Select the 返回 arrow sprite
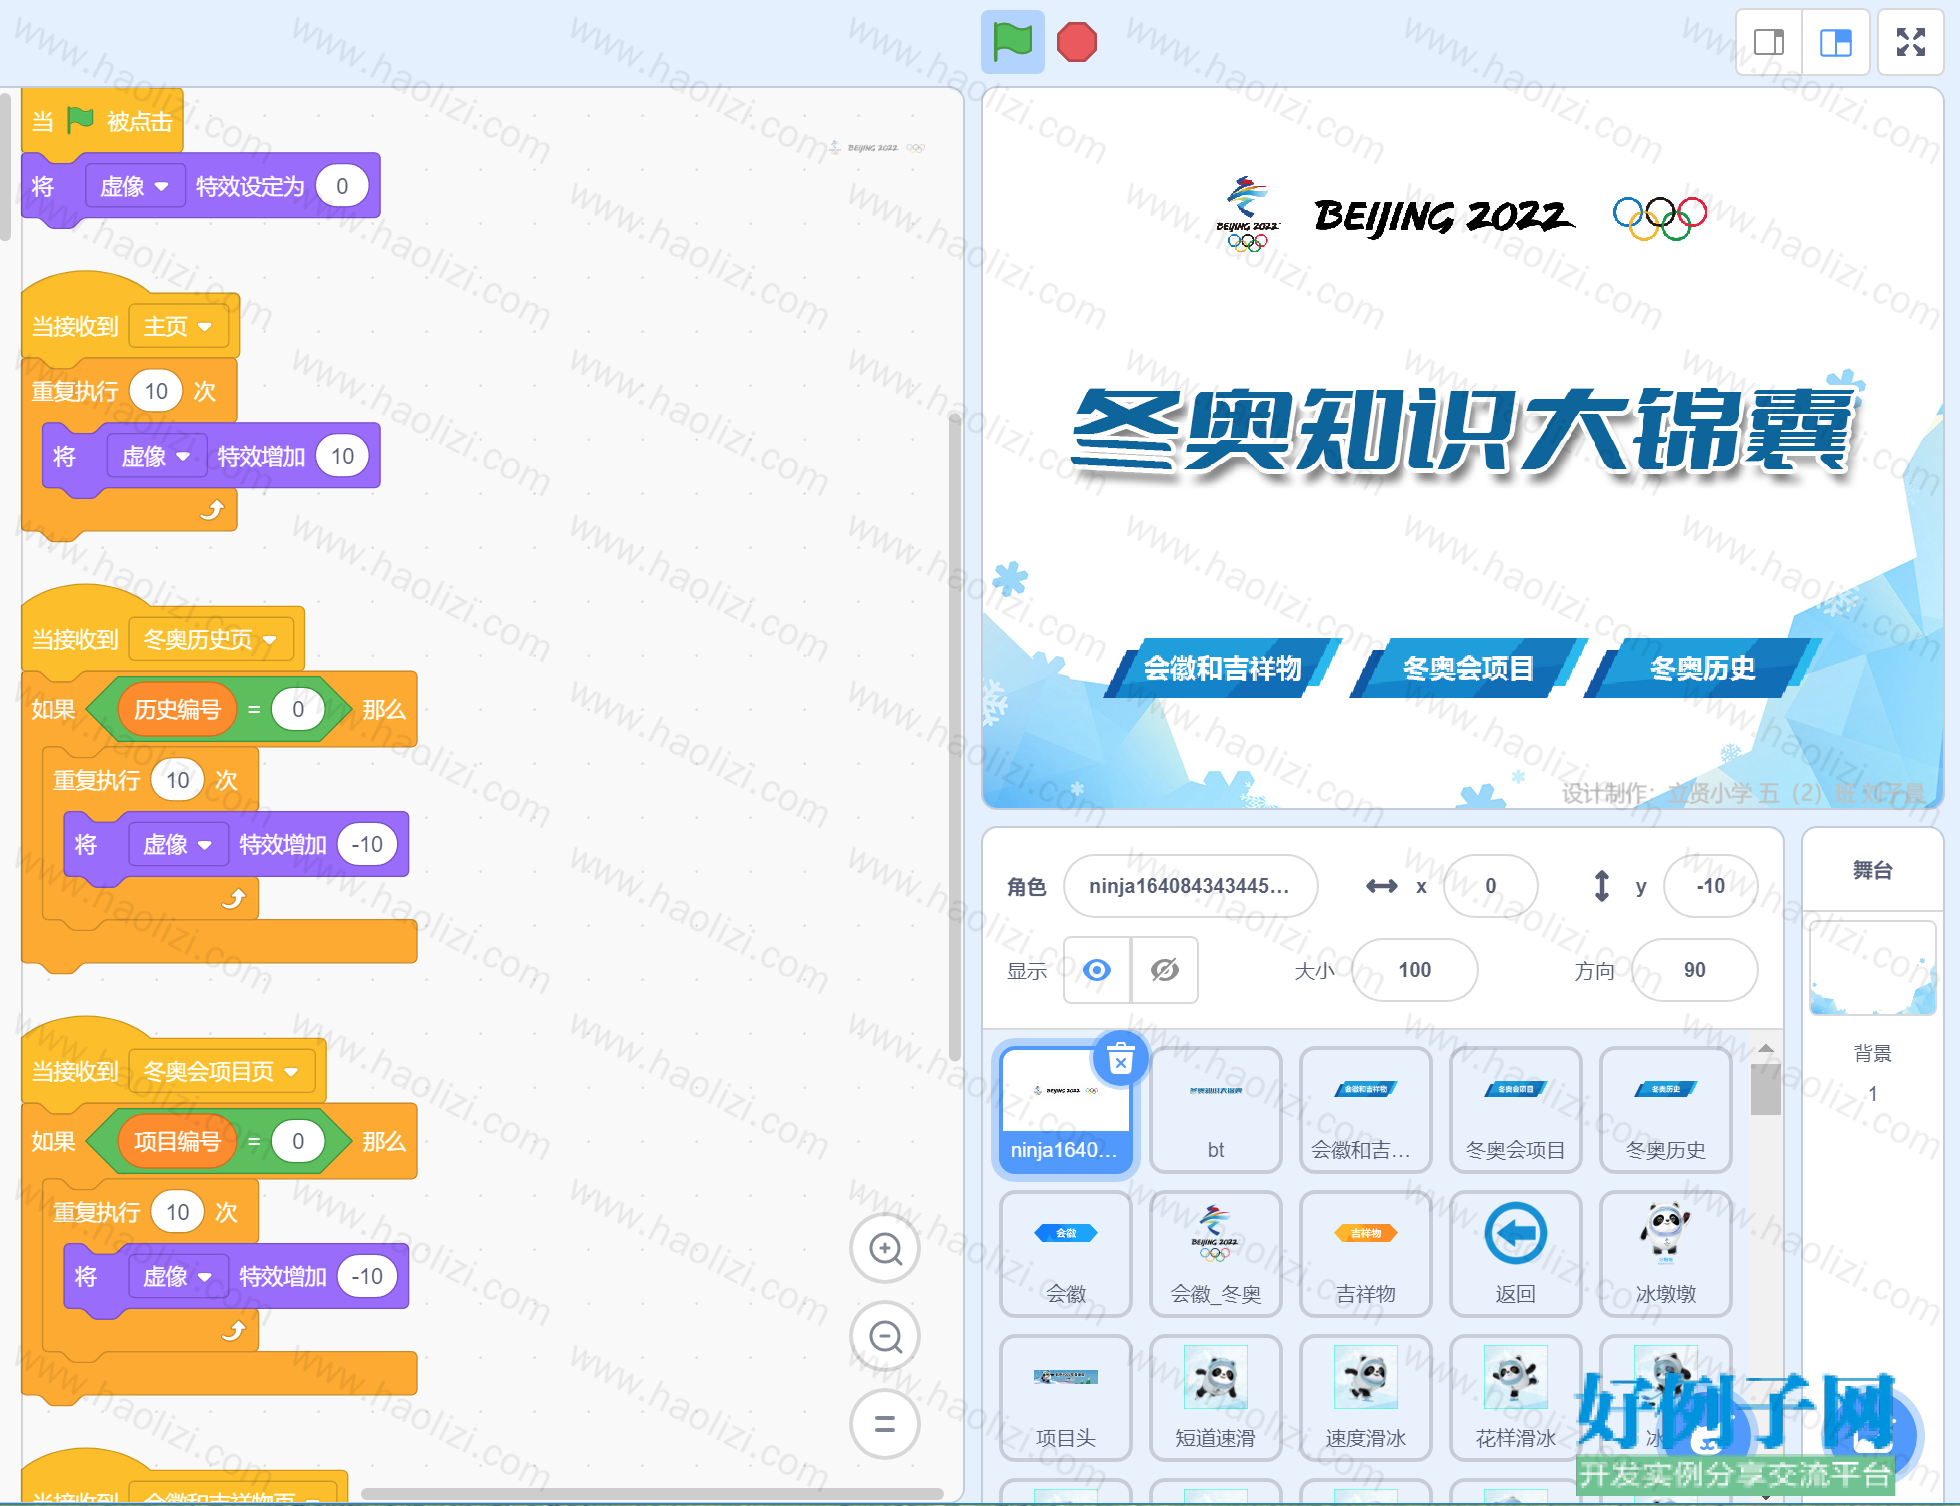The width and height of the screenshot is (1960, 1506). (1516, 1254)
